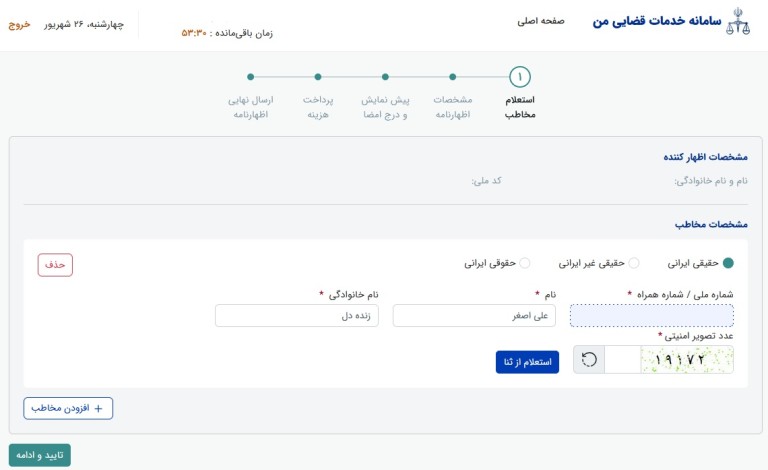Screen dimensions: 768x470
Task: Click the پیش نمایش و درج امضا step dot
Action: point(385,77)
